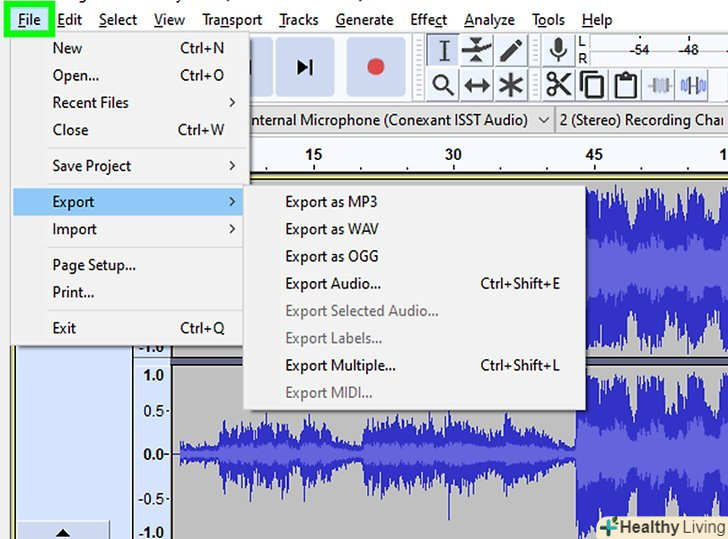Image resolution: width=728 pixels, height=539 pixels.
Task: Select the Time Shift tool
Action: click(477, 85)
